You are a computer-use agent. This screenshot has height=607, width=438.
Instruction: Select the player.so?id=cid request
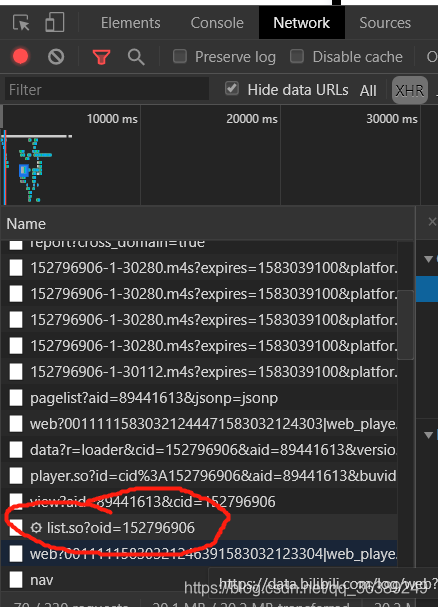tap(199, 476)
